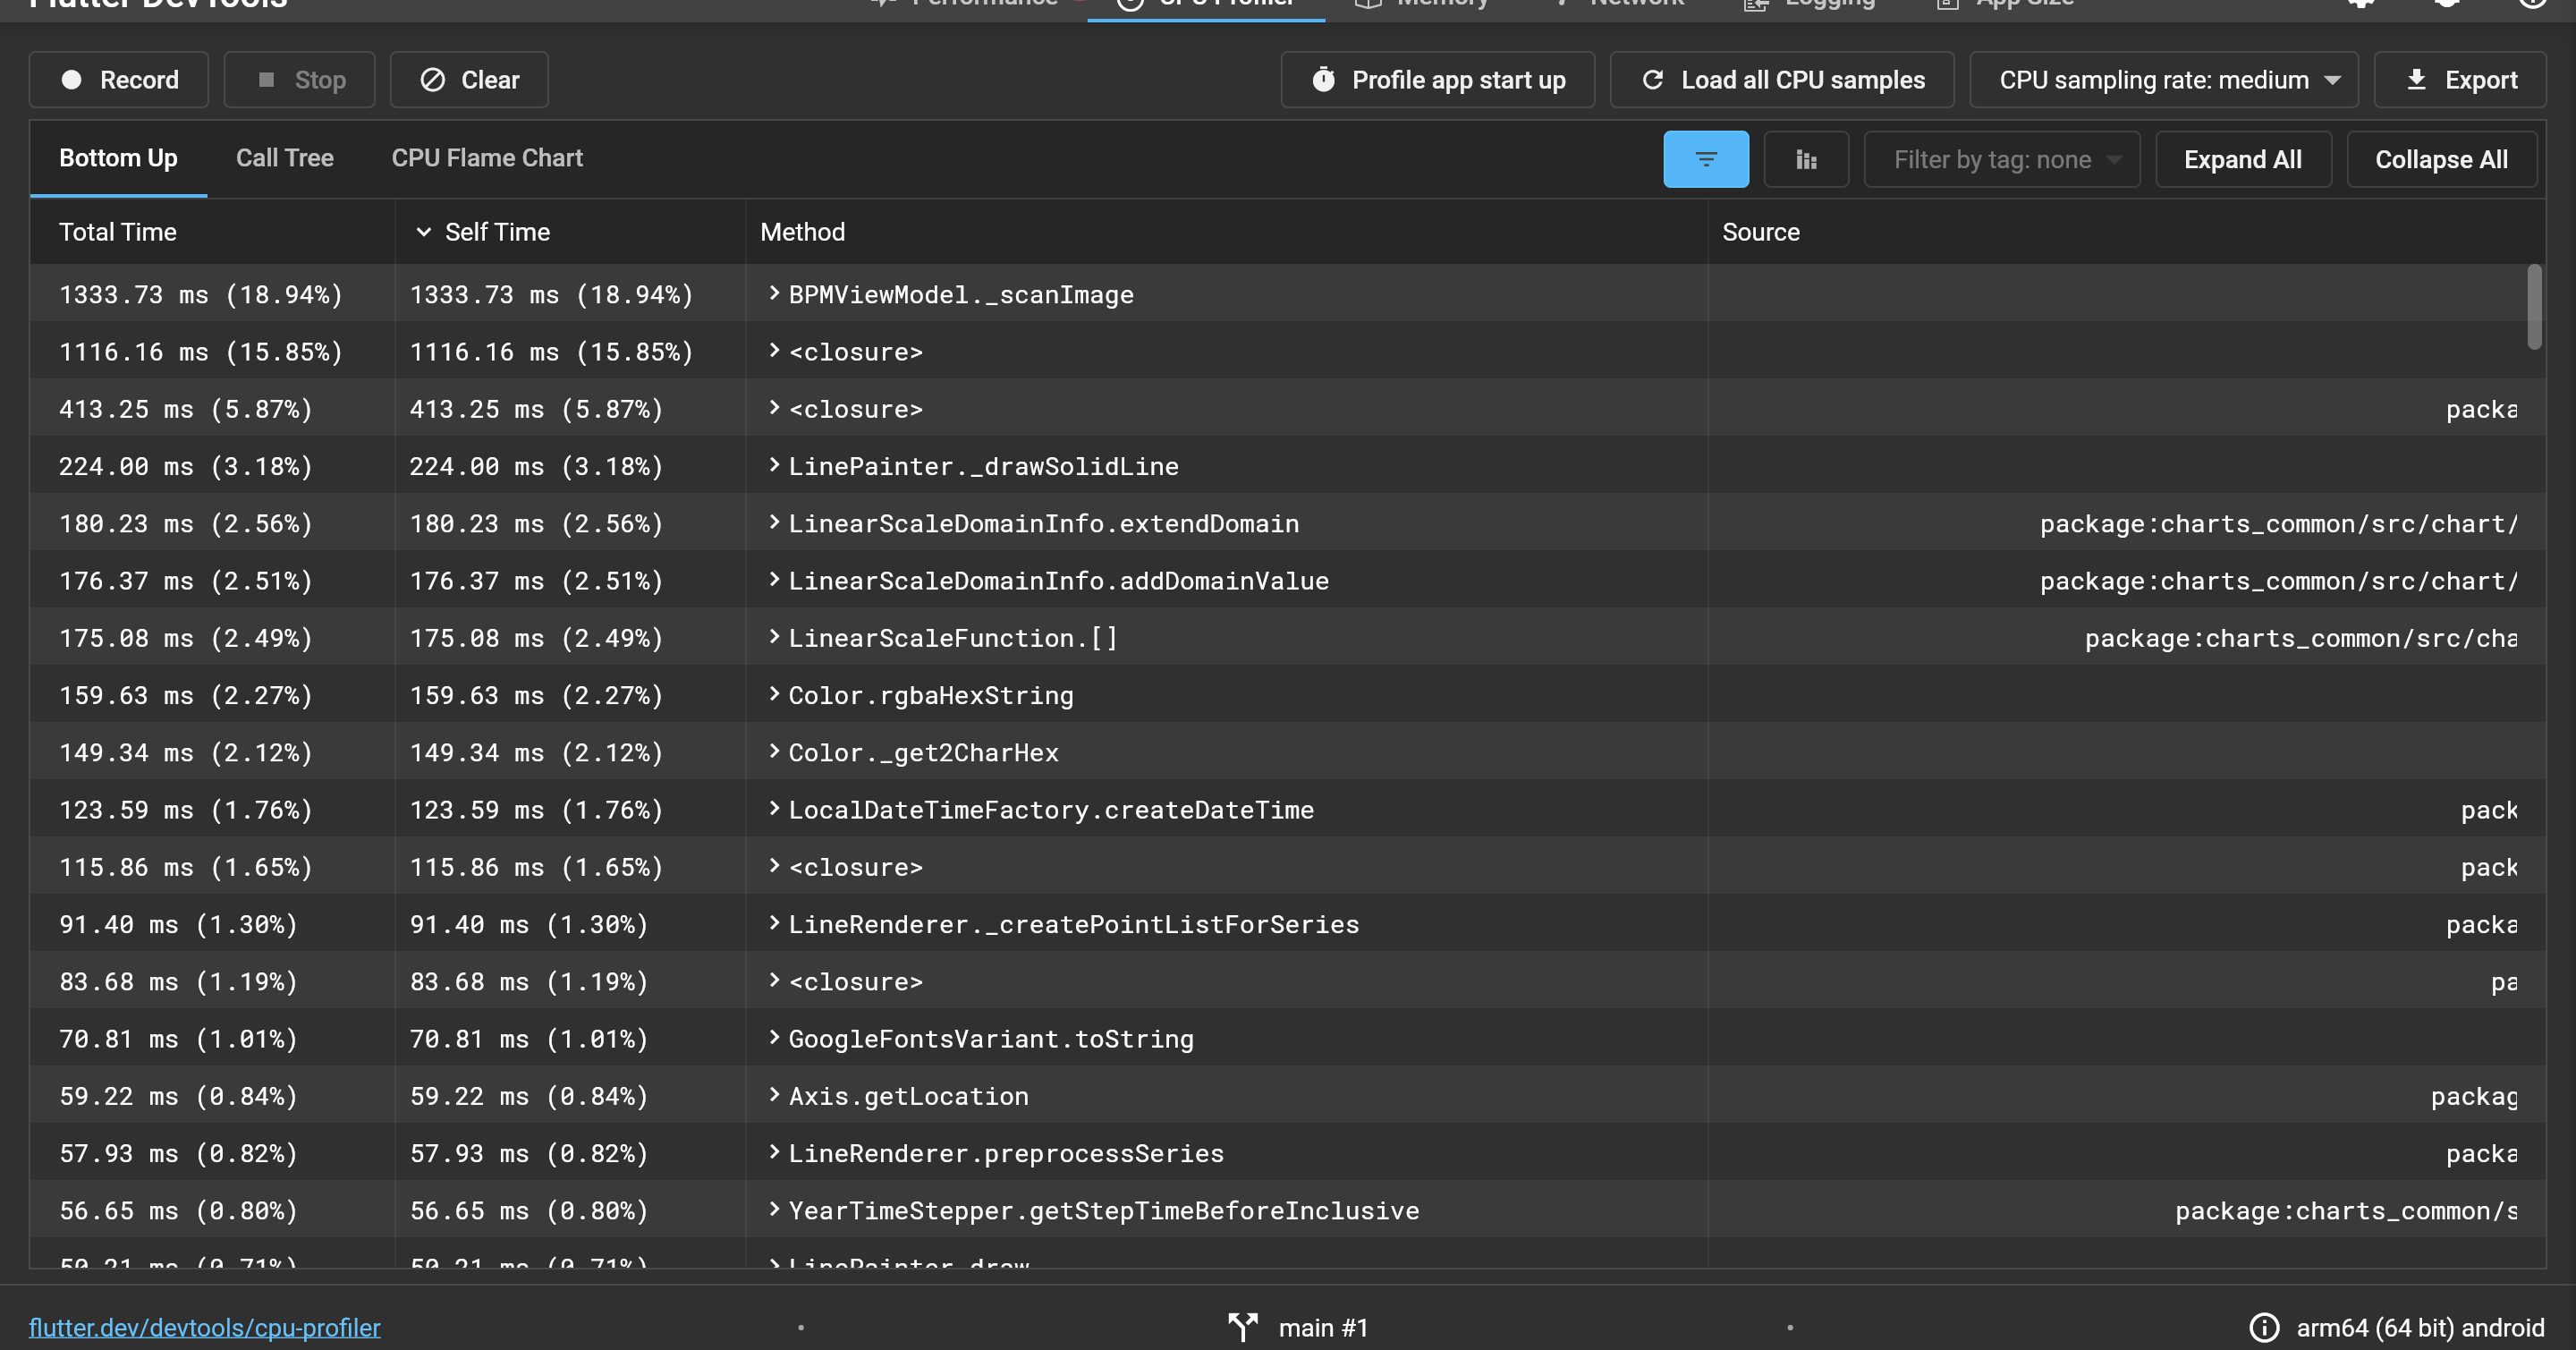Image resolution: width=2576 pixels, height=1350 pixels.
Task: Expand the Color._get2CharHex row
Action: (773, 751)
